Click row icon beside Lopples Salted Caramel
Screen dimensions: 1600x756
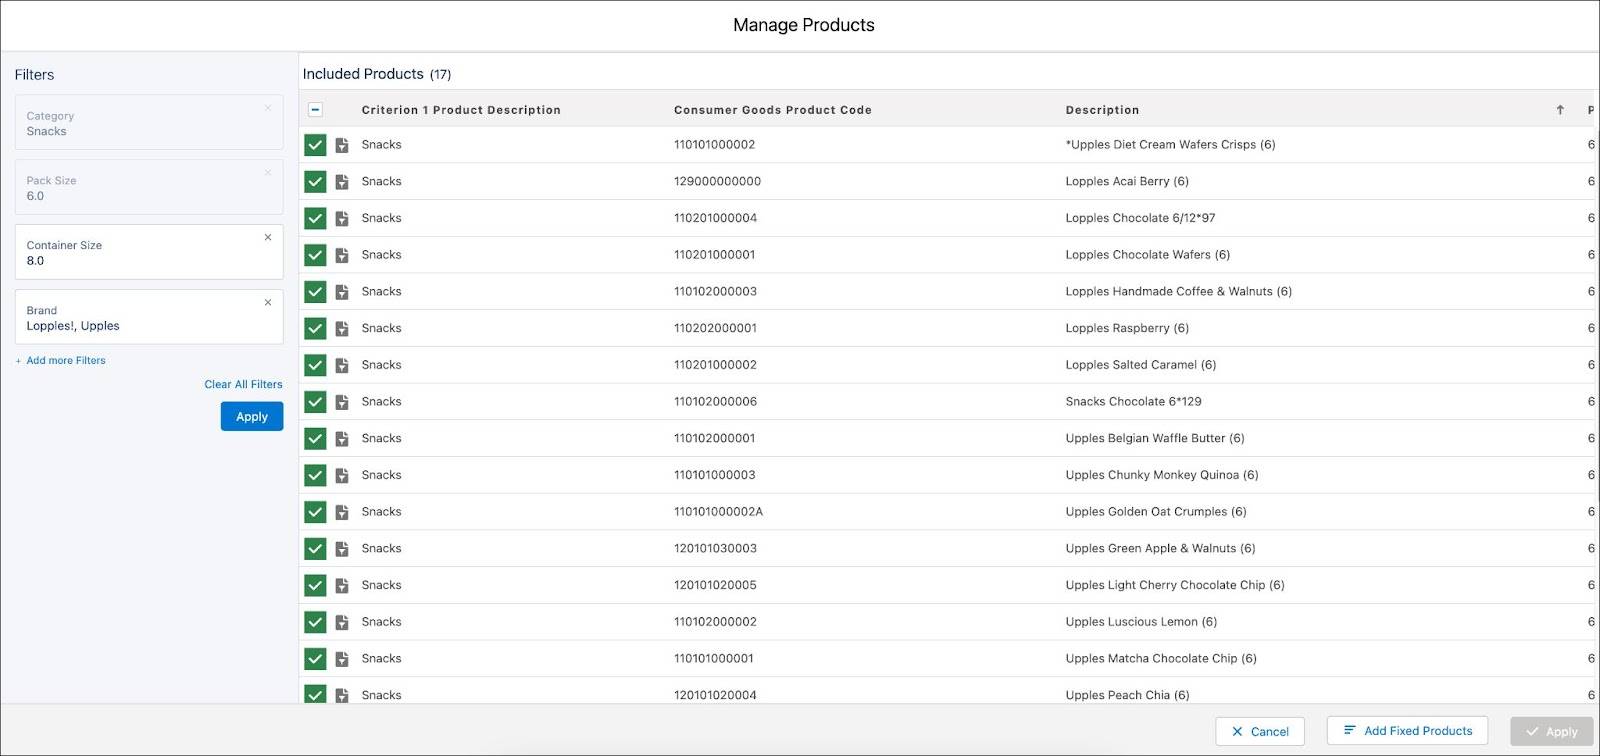(x=342, y=365)
